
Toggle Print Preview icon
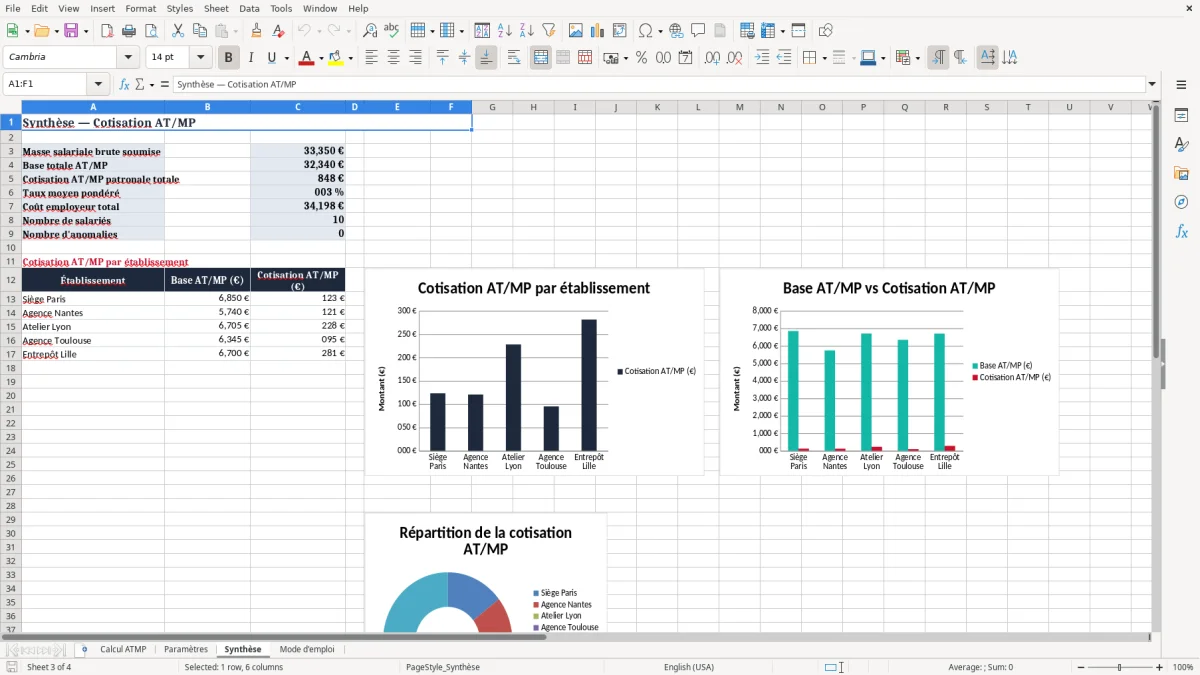[x=149, y=31]
